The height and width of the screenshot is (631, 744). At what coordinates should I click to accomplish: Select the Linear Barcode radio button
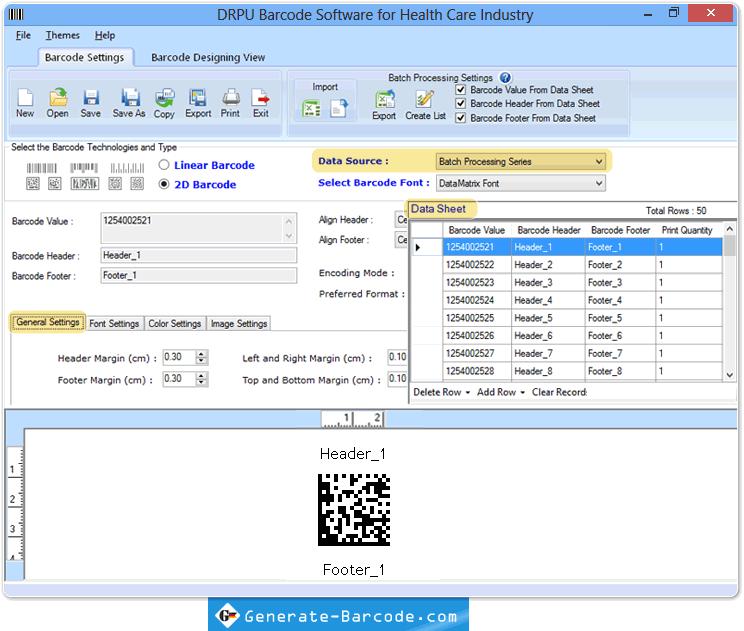click(164, 165)
